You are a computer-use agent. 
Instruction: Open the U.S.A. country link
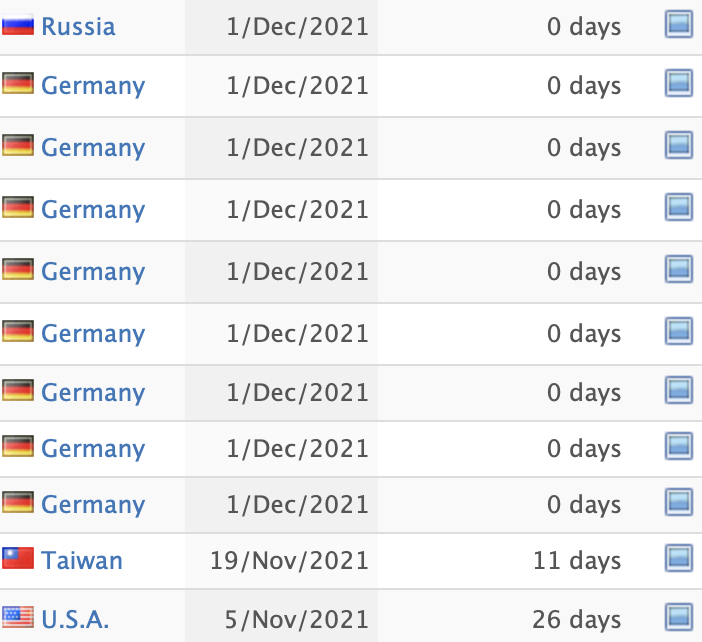[75, 620]
